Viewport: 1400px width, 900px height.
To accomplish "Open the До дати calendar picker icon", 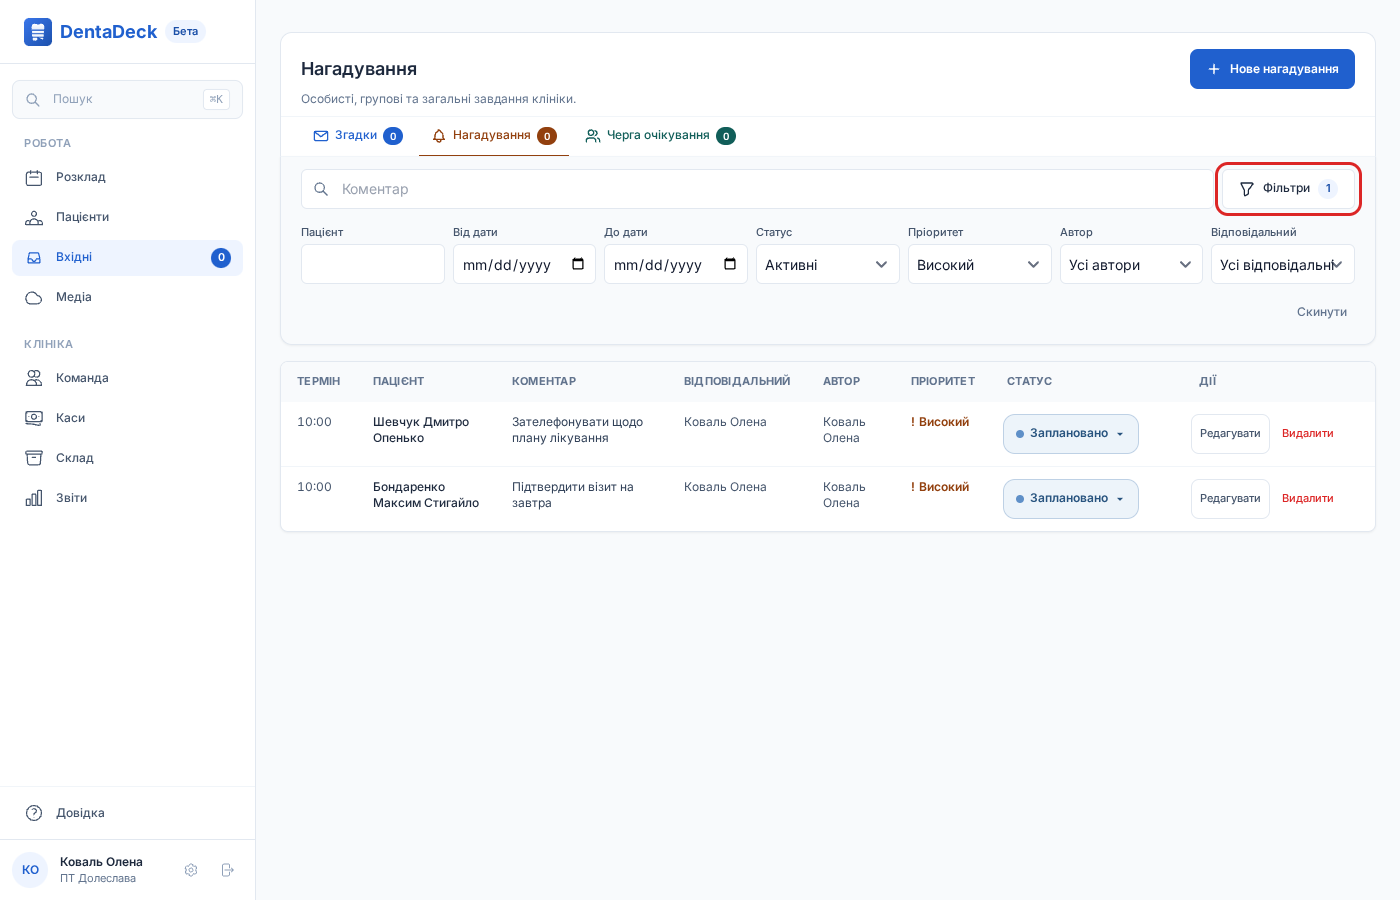I will pyautogui.click(x=730, y=264).
